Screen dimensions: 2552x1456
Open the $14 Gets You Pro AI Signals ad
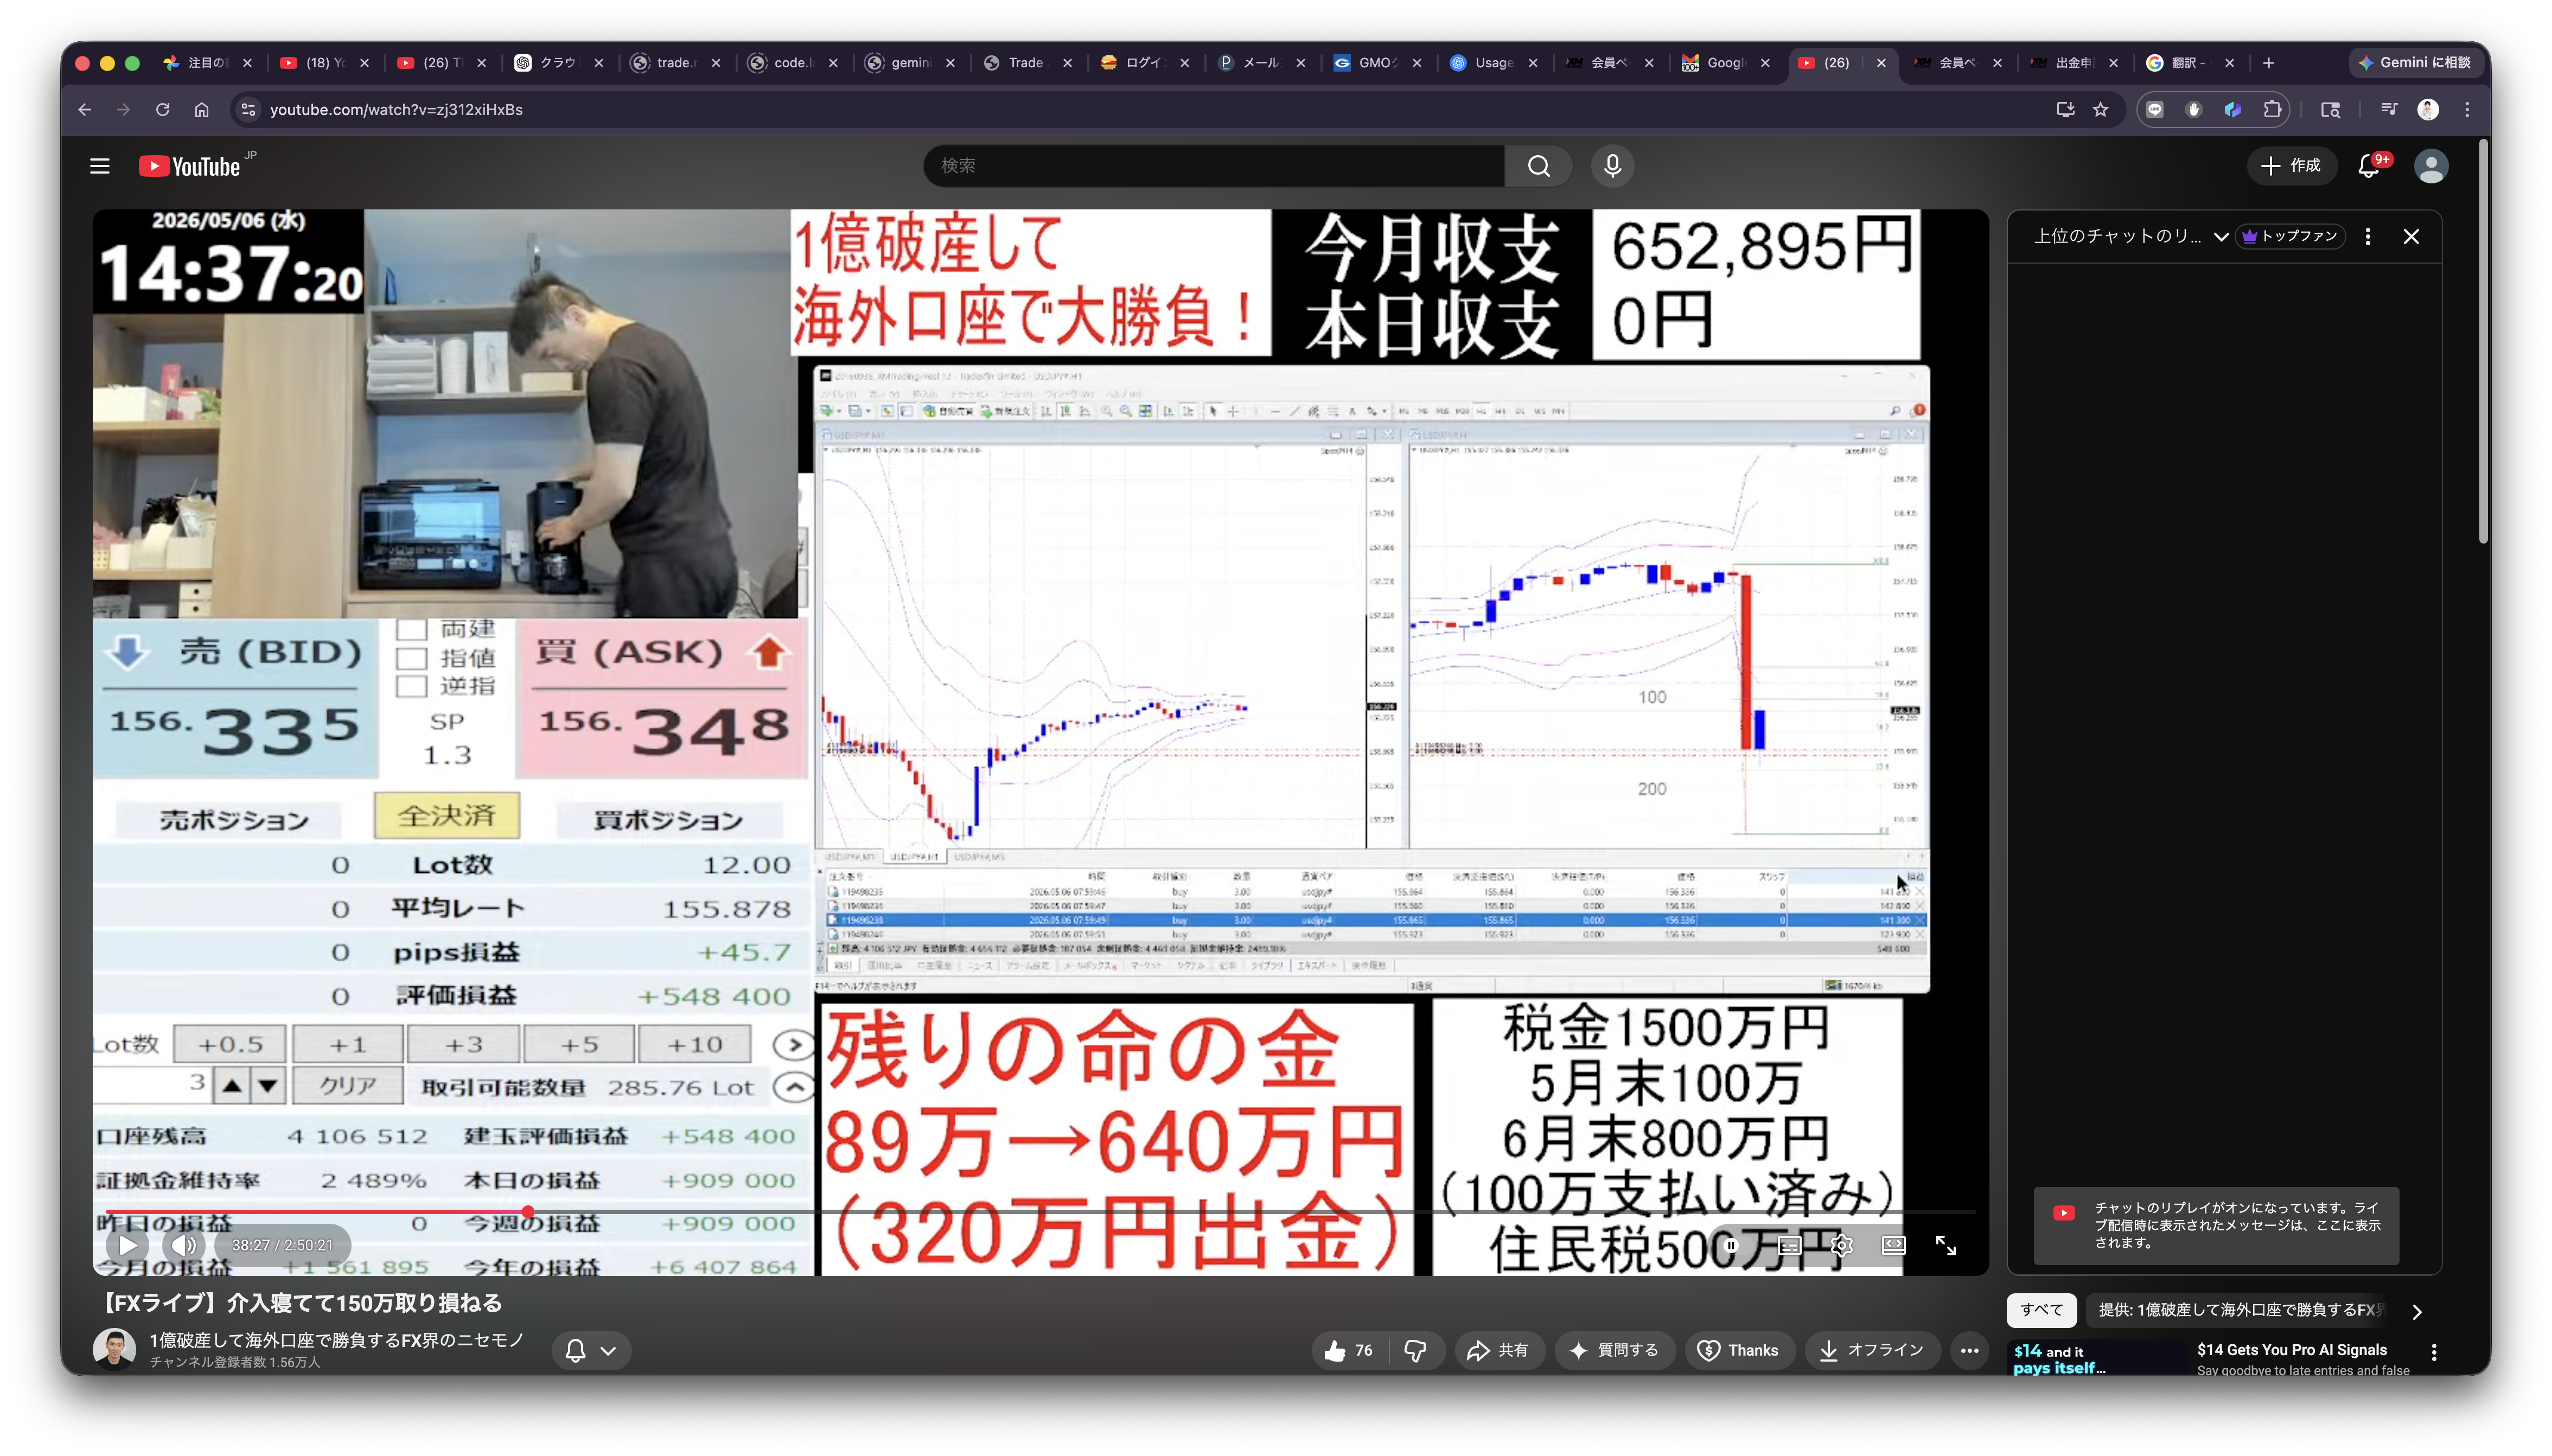pos(2291,1350)
